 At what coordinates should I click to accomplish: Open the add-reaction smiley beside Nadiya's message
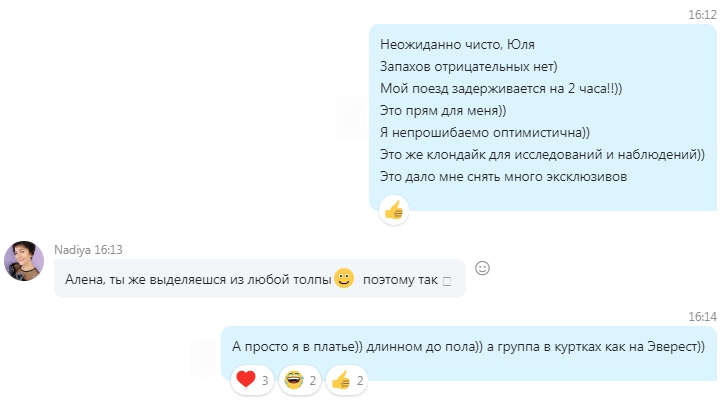(x=482, y=268)
